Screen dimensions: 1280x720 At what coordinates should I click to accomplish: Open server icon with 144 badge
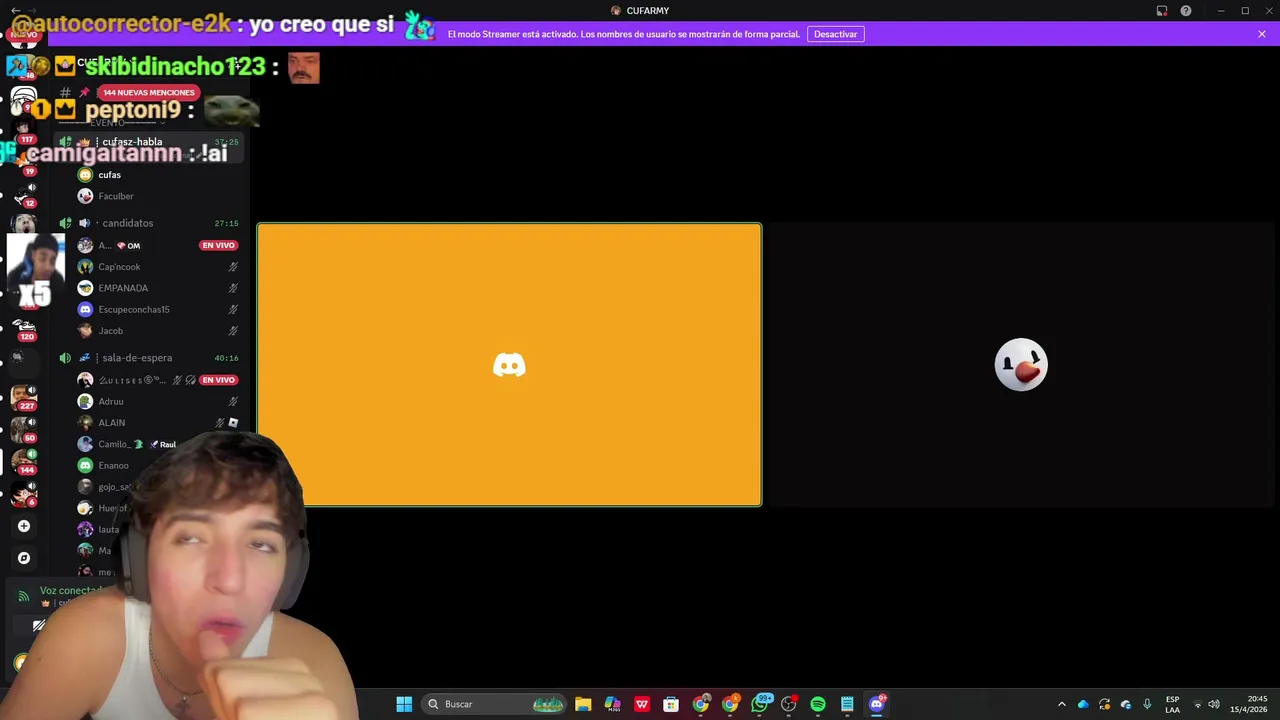(24, 462)
